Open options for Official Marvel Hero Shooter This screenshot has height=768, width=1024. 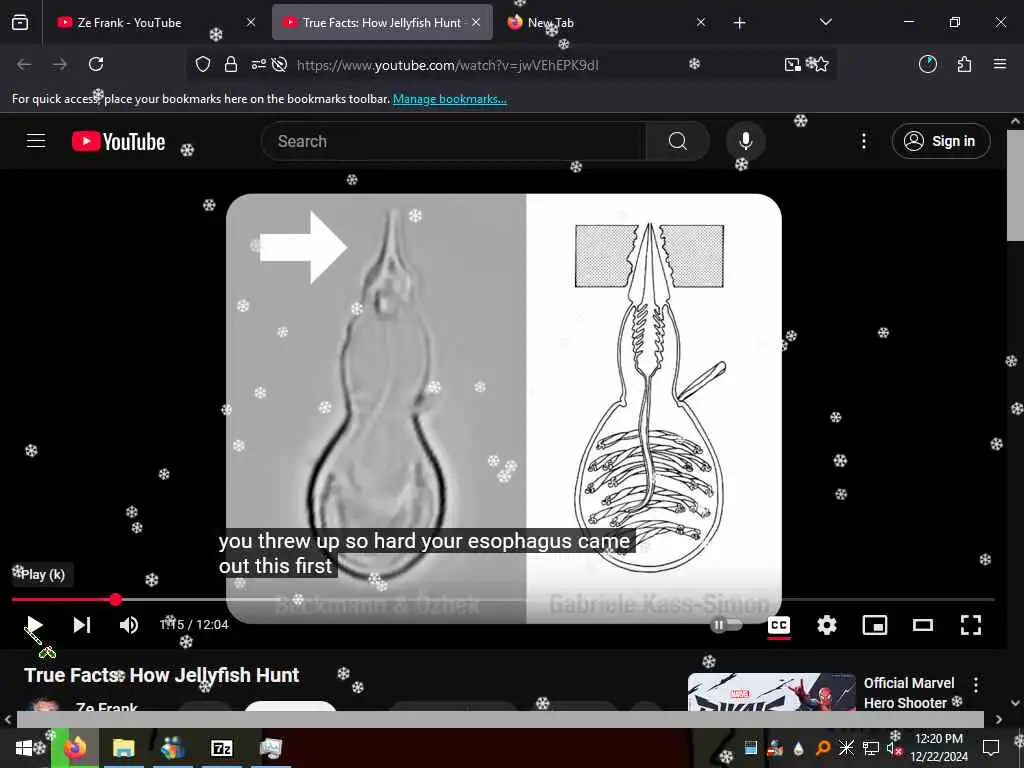click(x=976, y=684)
